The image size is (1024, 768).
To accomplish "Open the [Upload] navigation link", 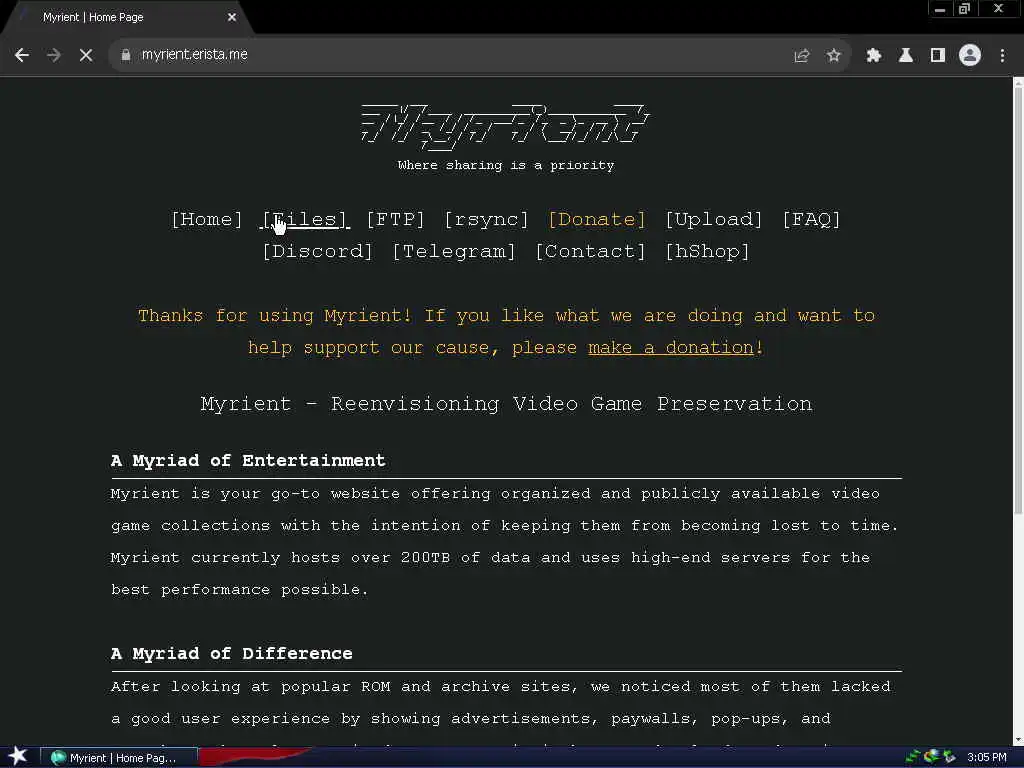I will pos(714,219).
